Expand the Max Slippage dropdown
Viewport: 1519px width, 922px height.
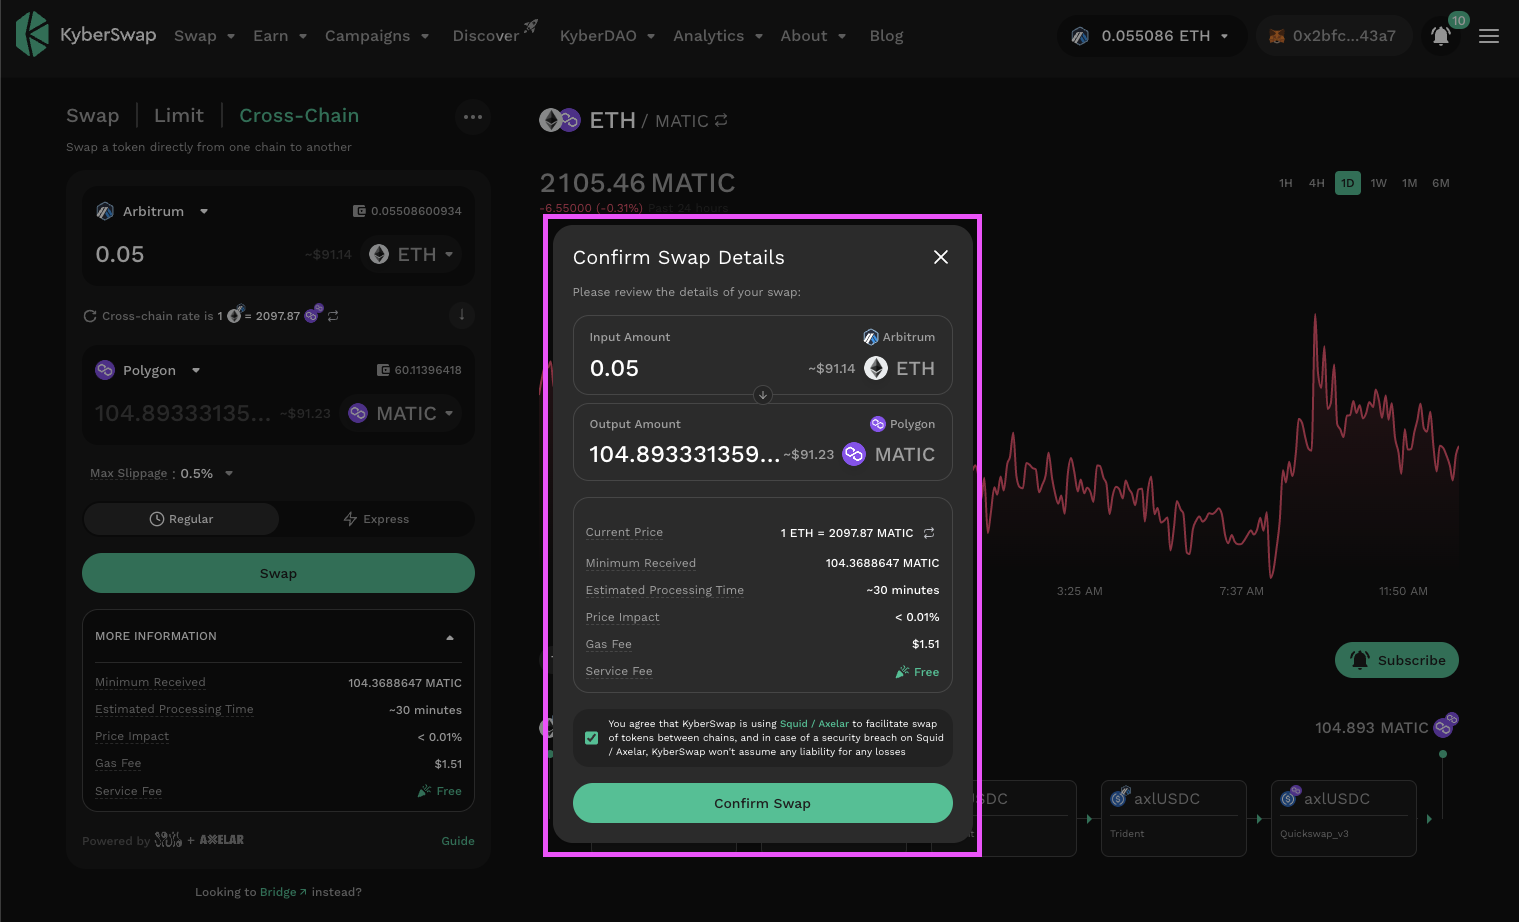[229, 474]
